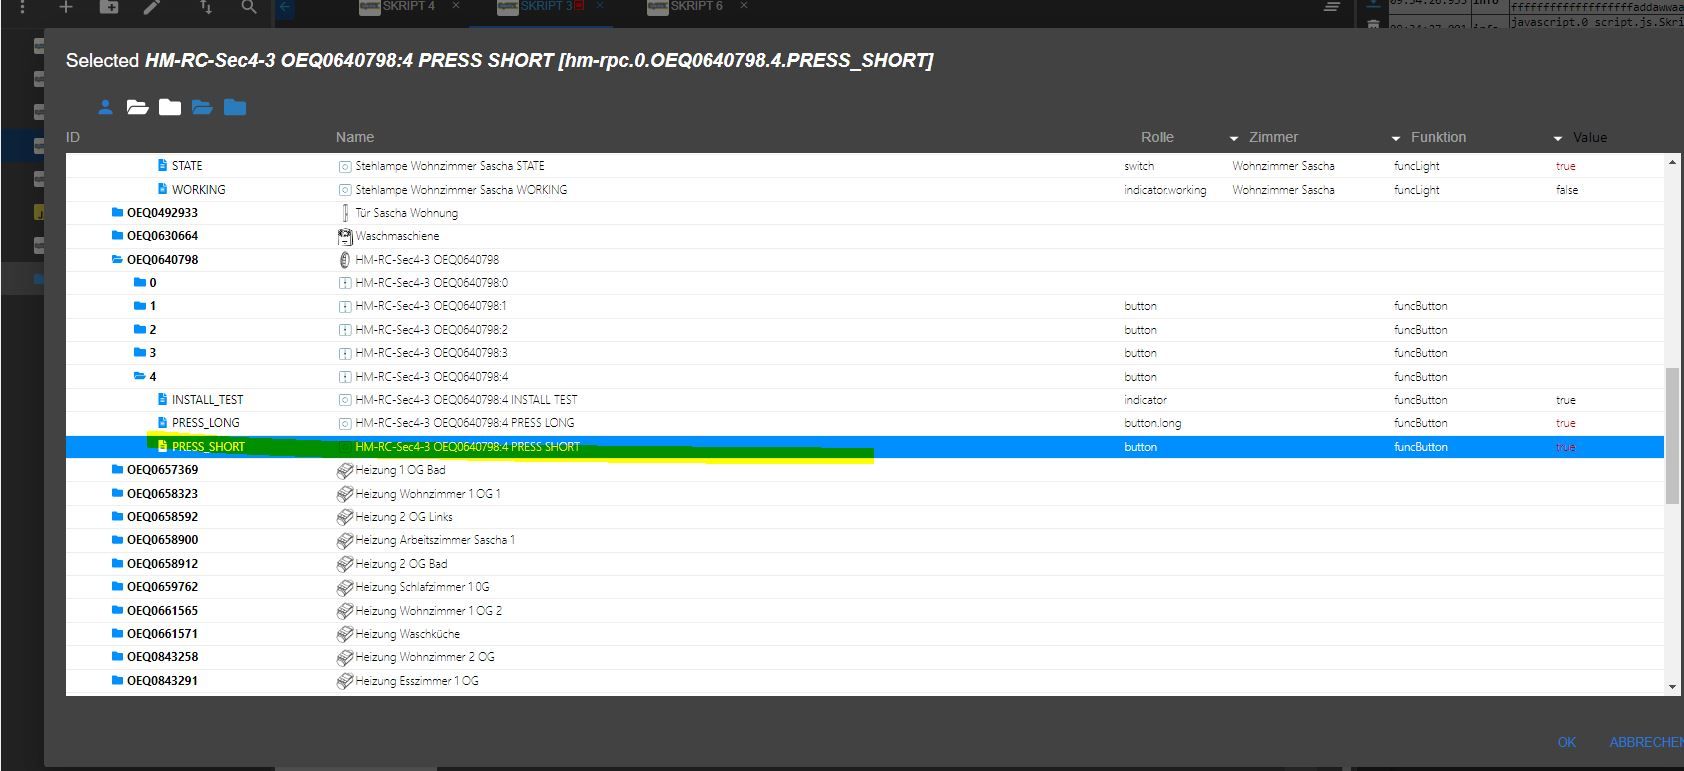
Task: Close the SKRIPT 4 tab
Action: [x=456, y=6]
